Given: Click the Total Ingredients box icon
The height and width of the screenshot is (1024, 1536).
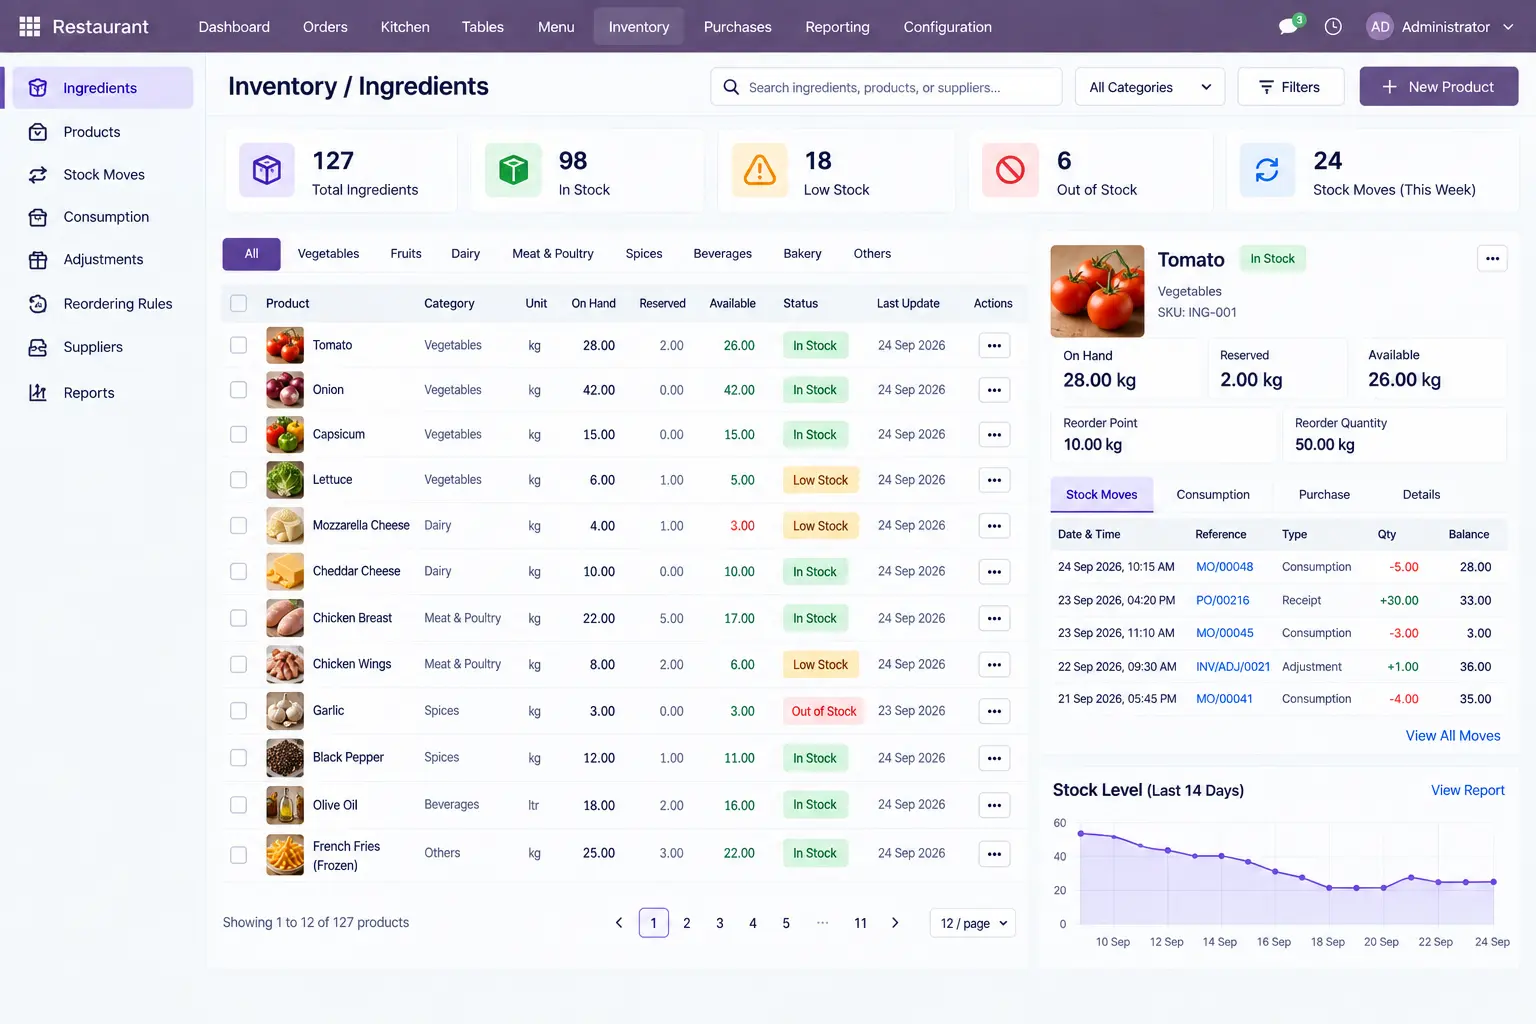Looking at the screenshot, I should point(267,170).
